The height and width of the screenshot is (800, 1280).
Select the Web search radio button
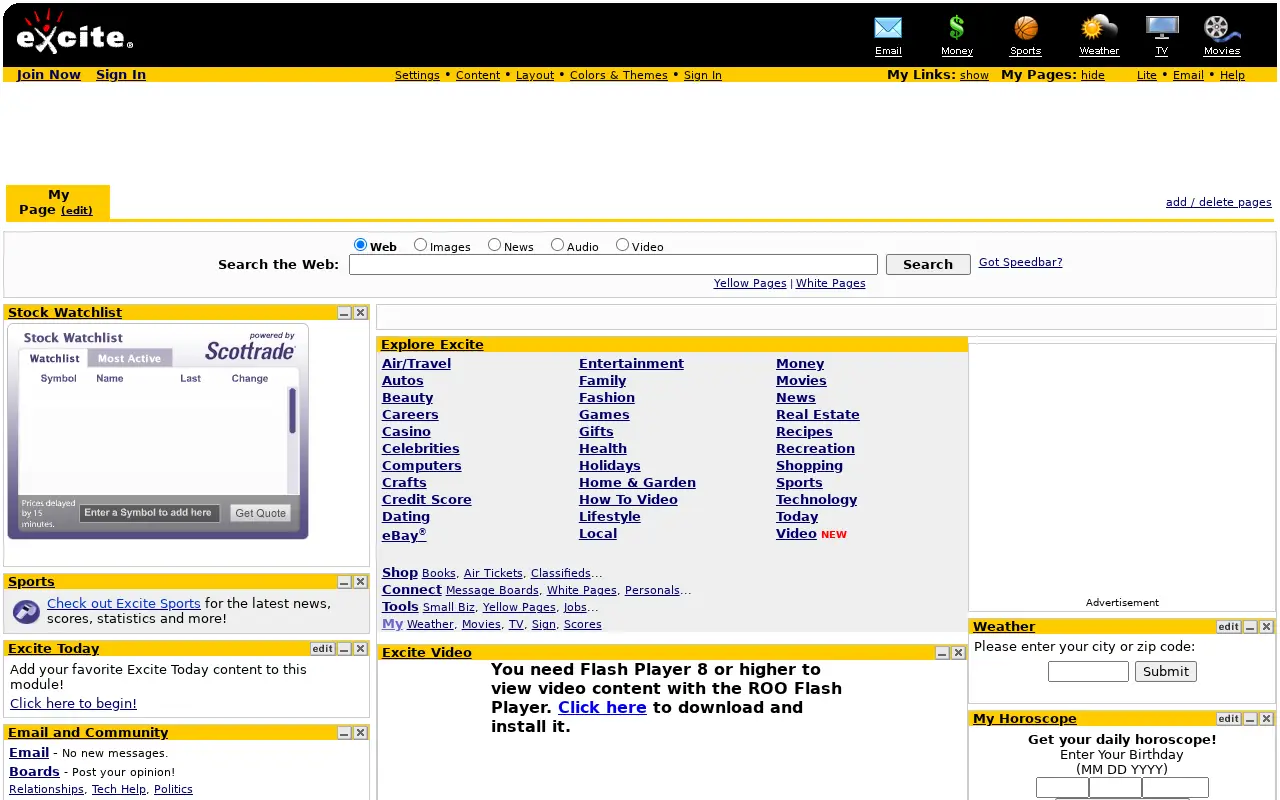(x=361, y=245)
